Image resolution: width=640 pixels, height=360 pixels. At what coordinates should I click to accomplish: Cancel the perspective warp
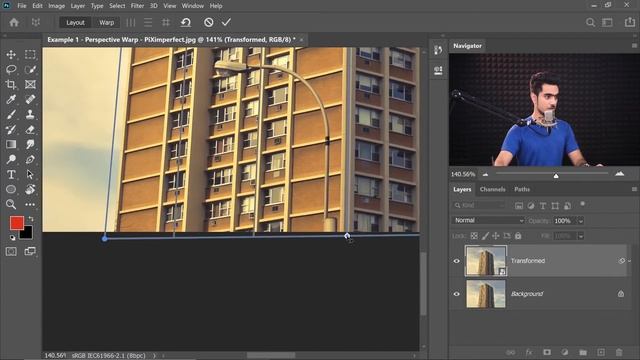point(209,22)
